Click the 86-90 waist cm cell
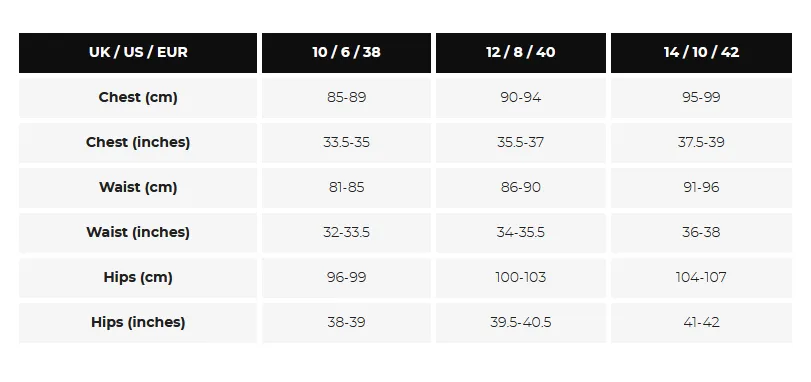The width and height of the screenshot is (811, 382). [520, 188]
